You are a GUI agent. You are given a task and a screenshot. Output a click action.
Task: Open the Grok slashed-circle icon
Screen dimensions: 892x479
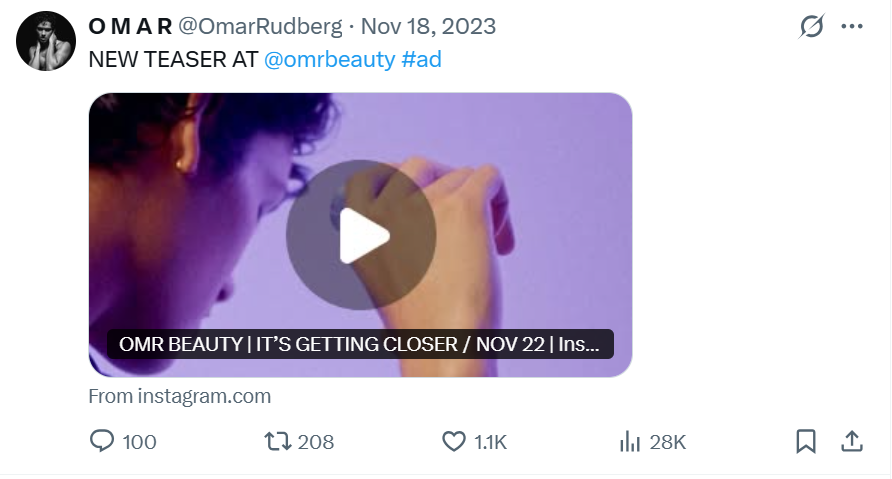(811, 27)
